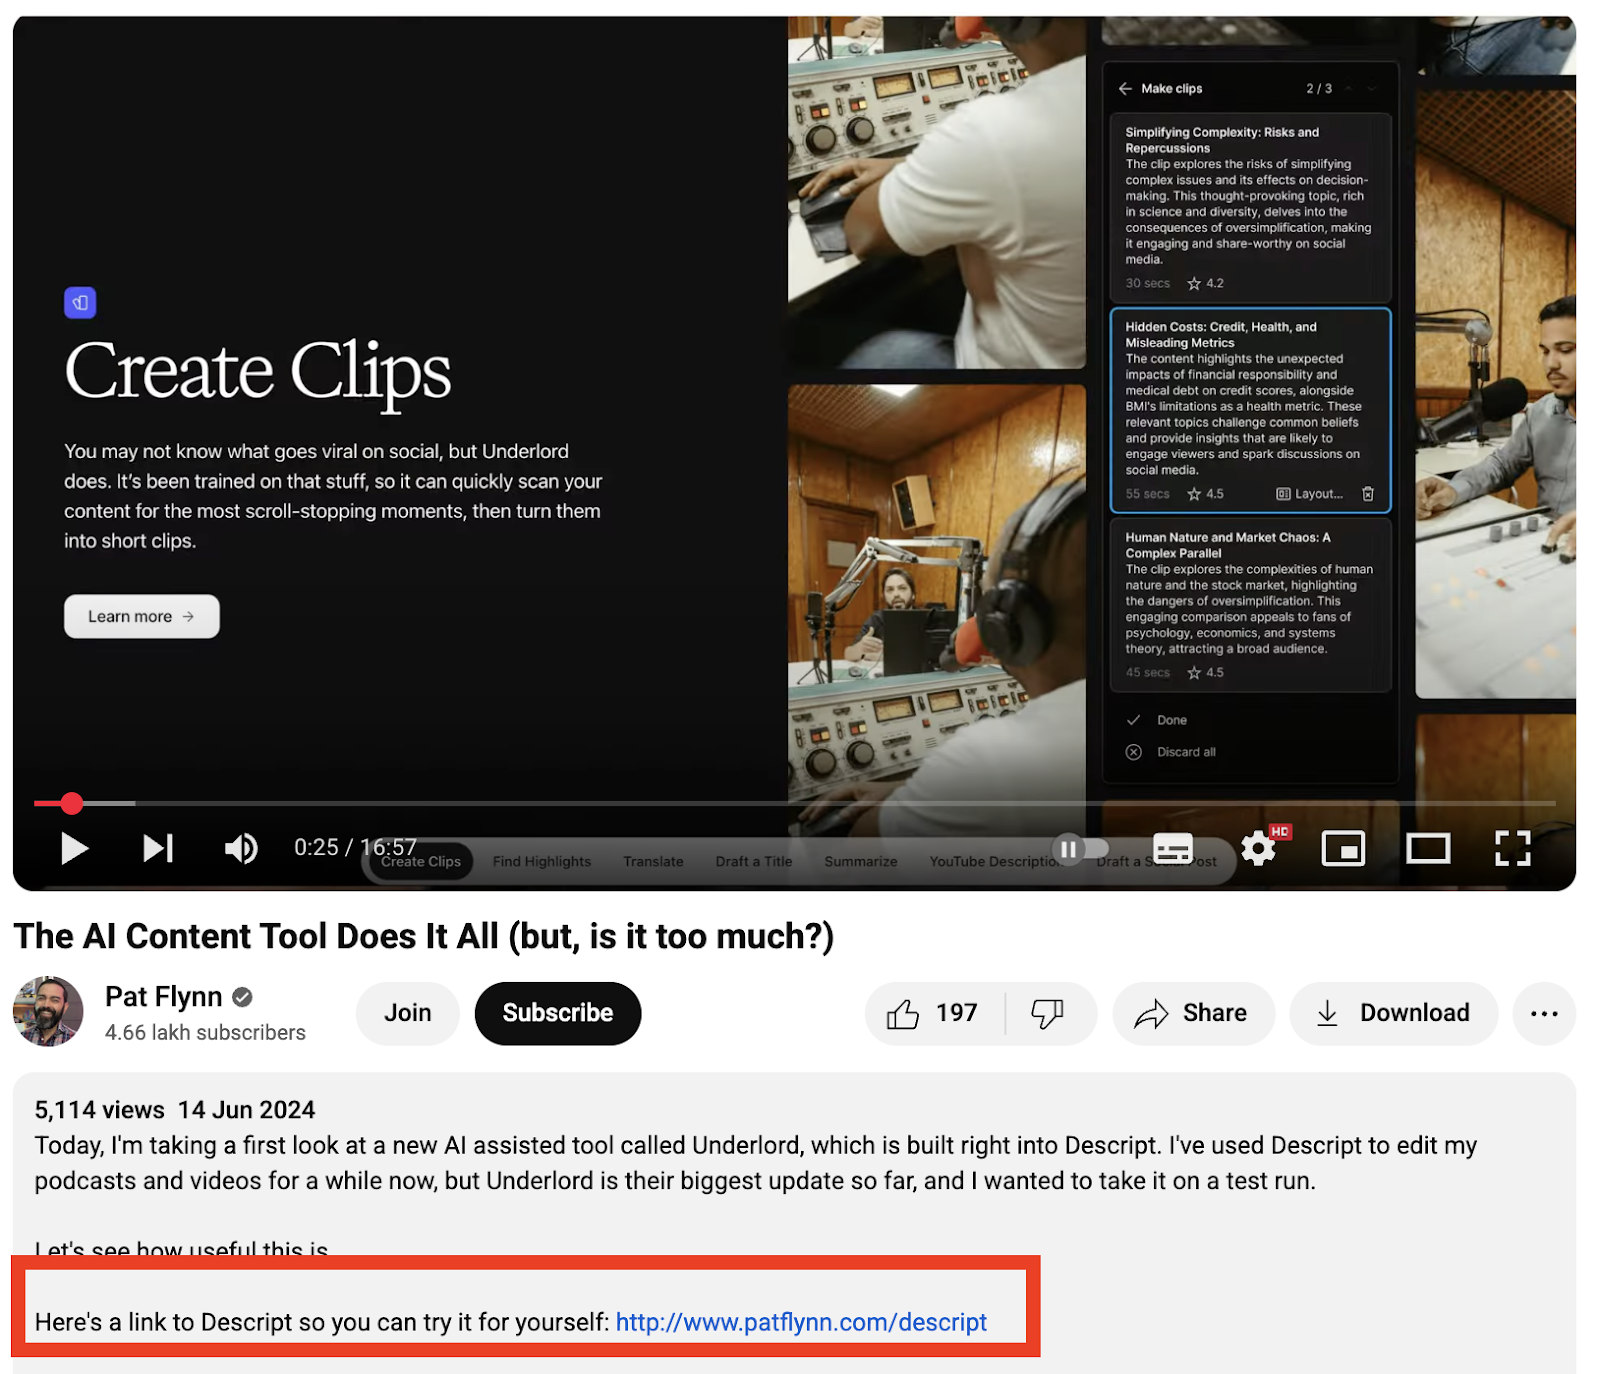Click the video title text

(x=423, y=937)
